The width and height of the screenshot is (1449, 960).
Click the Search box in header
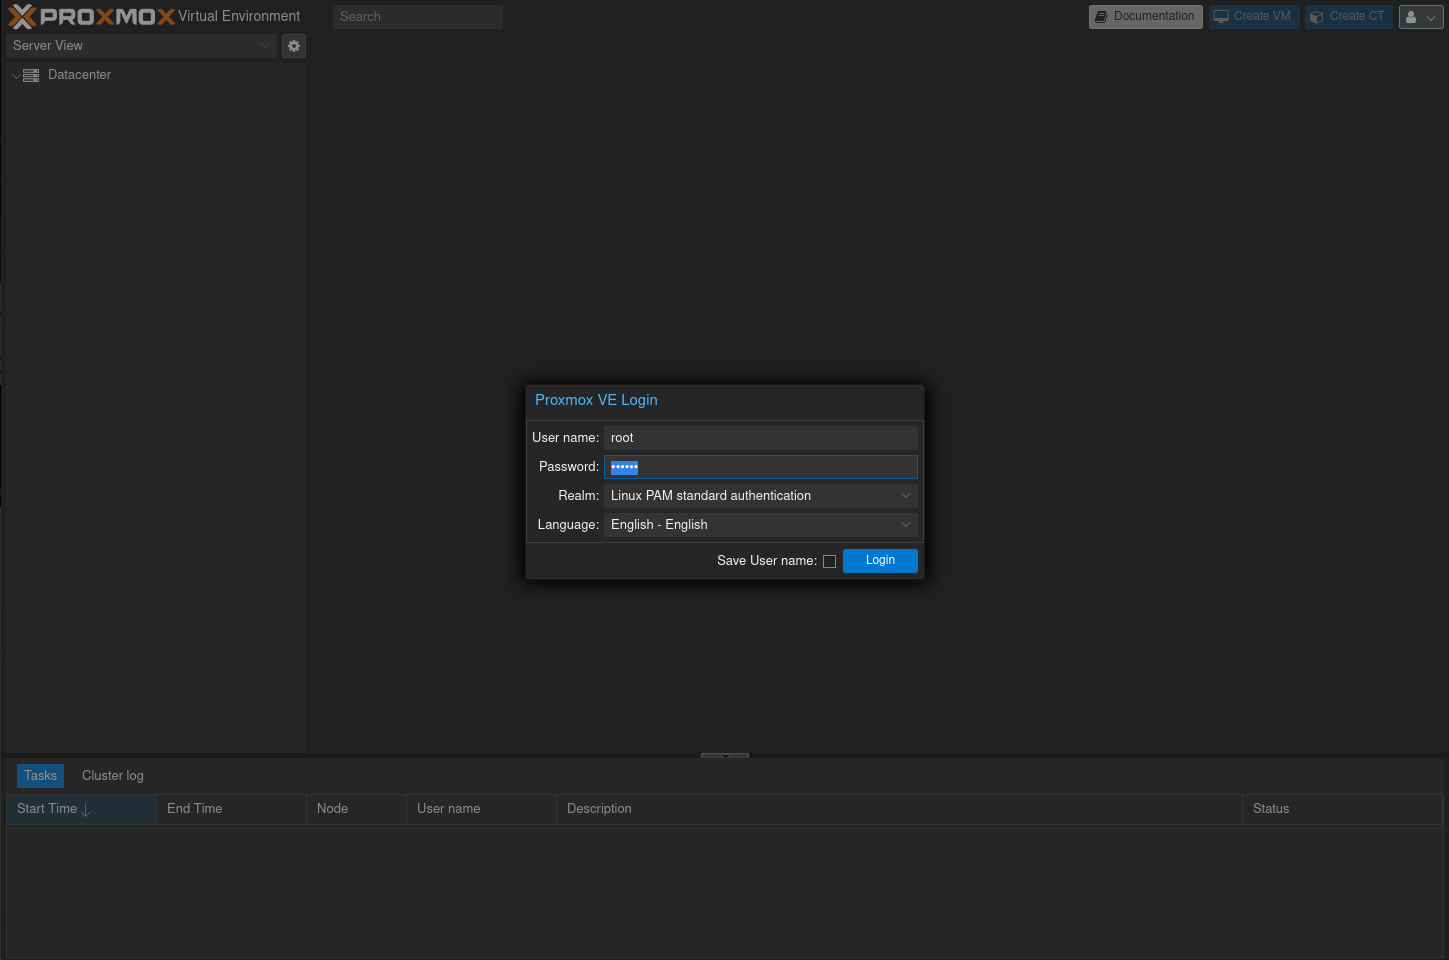[417, 17]
